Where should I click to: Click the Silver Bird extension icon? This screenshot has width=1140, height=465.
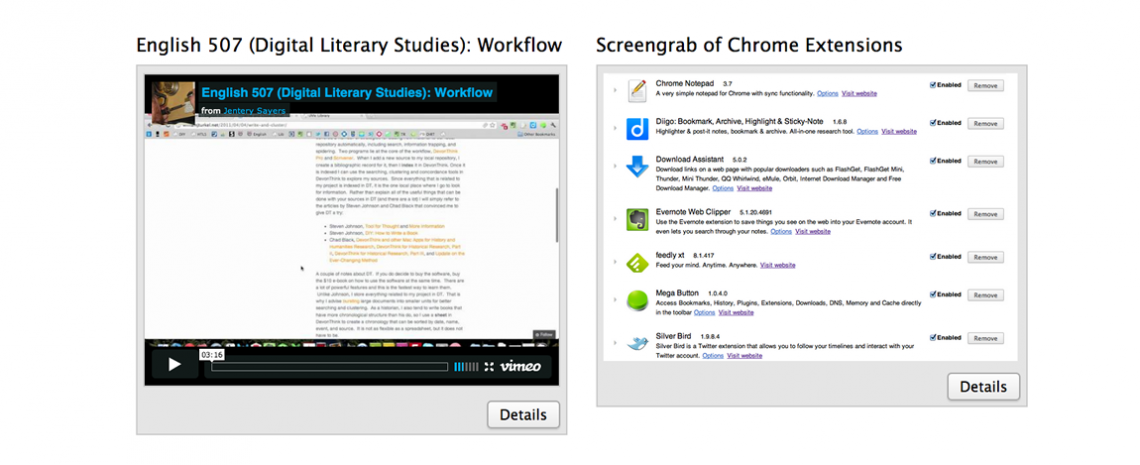click(637, 343)
